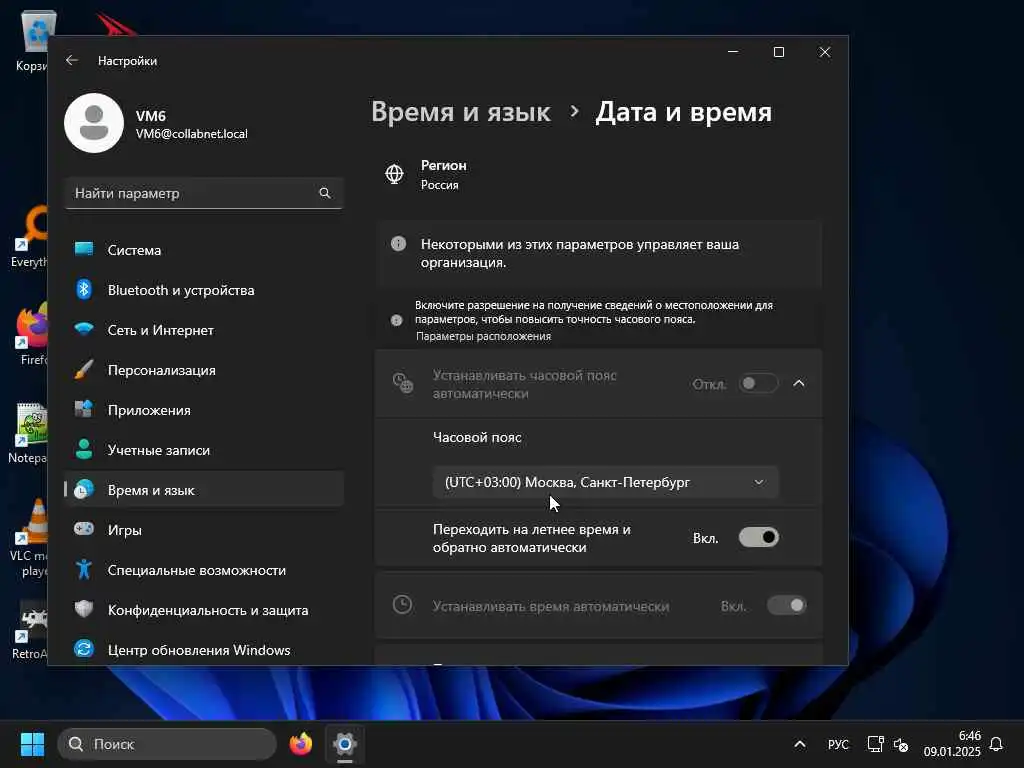Click the РУС language indicator

click(x=838, y=744)
